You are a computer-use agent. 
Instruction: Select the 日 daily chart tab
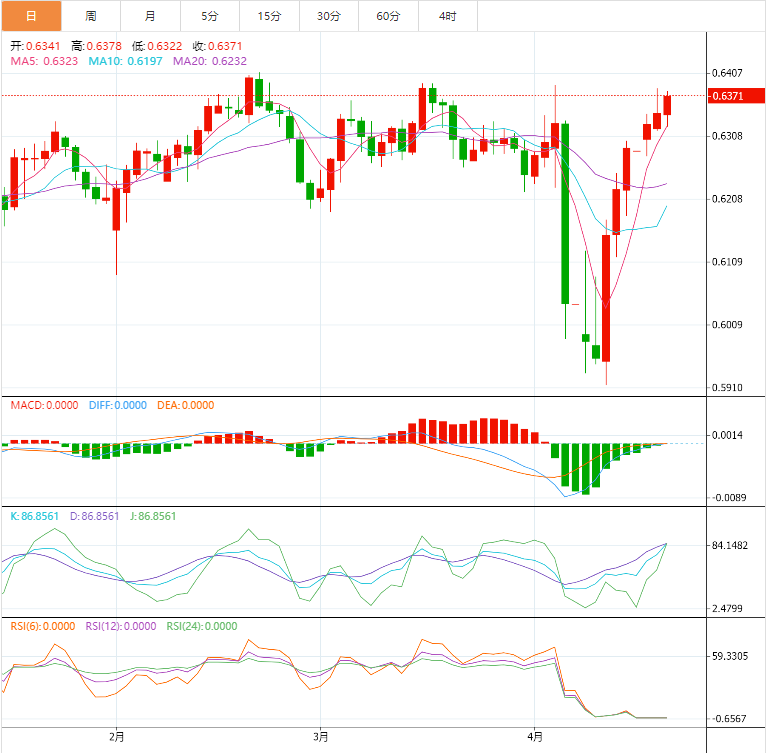point(31,16)
